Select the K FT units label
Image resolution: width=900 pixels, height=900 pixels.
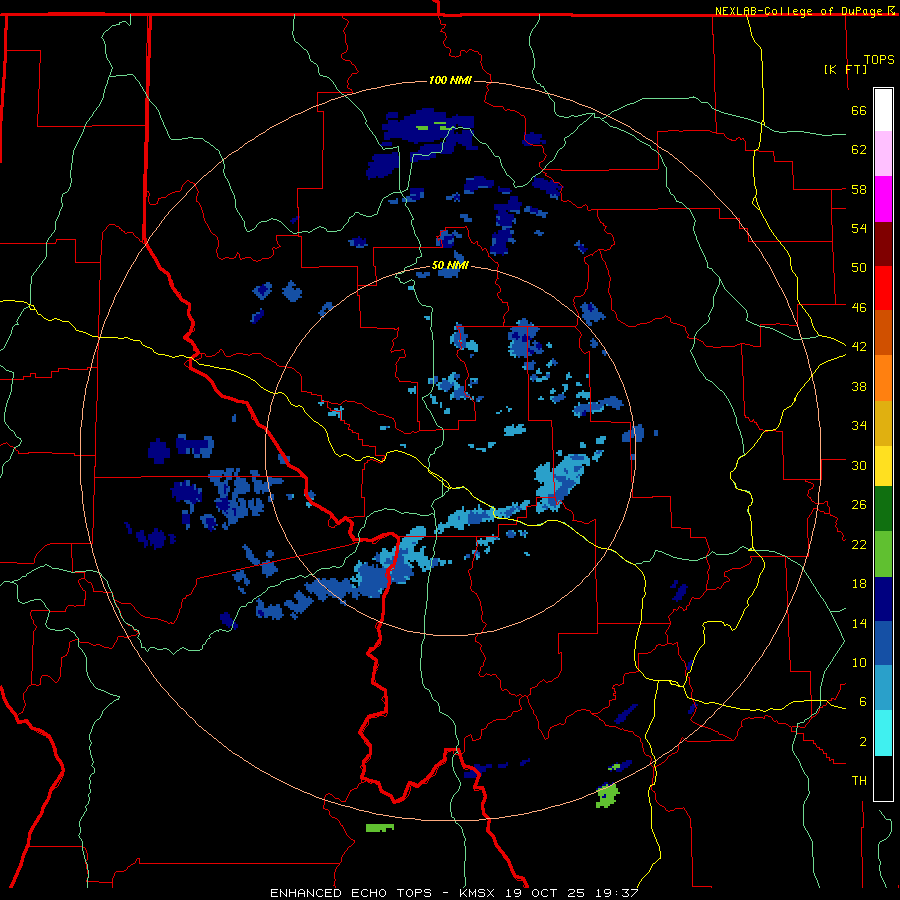tap(845, 69)
